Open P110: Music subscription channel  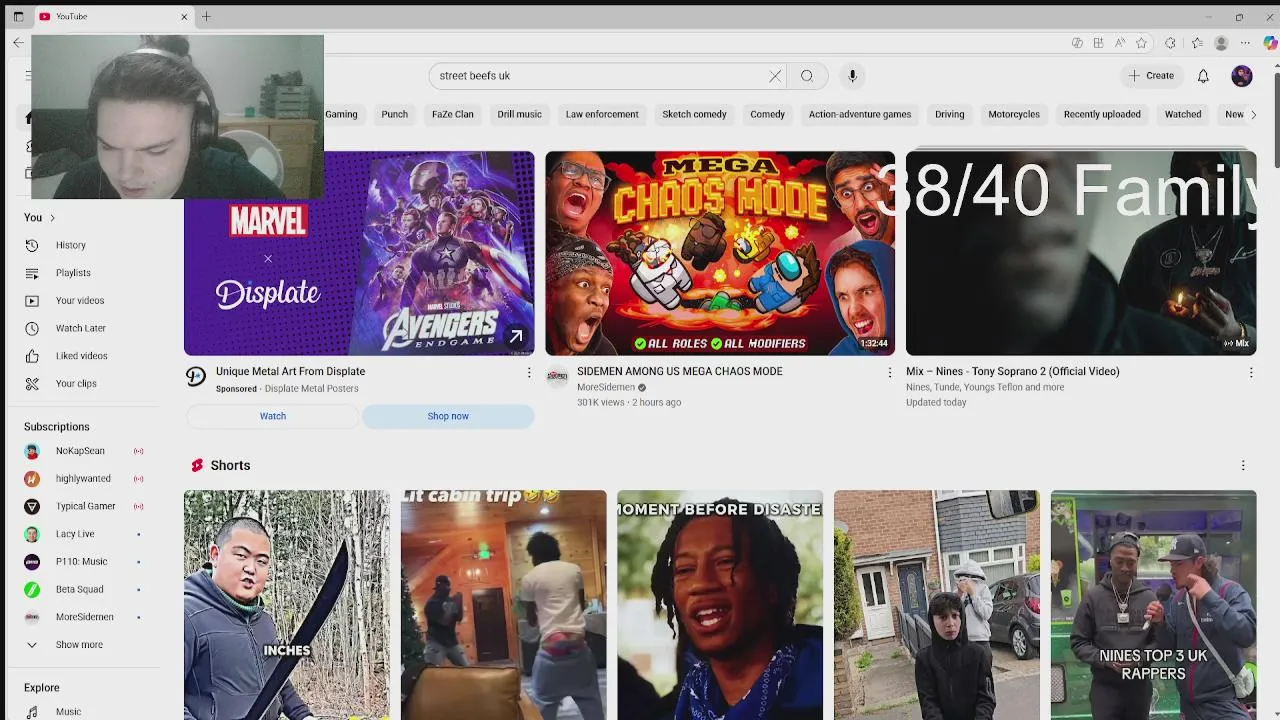coord(80,562)
